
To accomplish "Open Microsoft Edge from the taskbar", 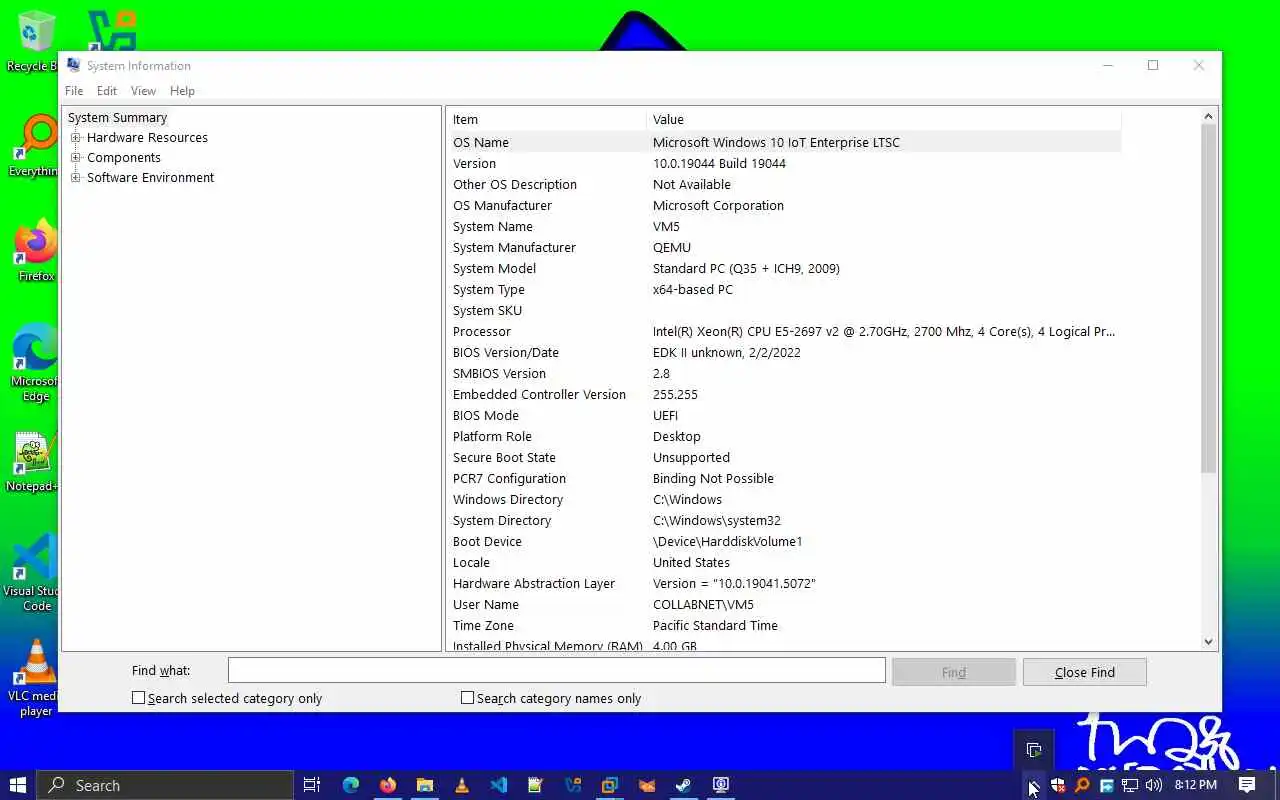I will [x=351, y=785].
